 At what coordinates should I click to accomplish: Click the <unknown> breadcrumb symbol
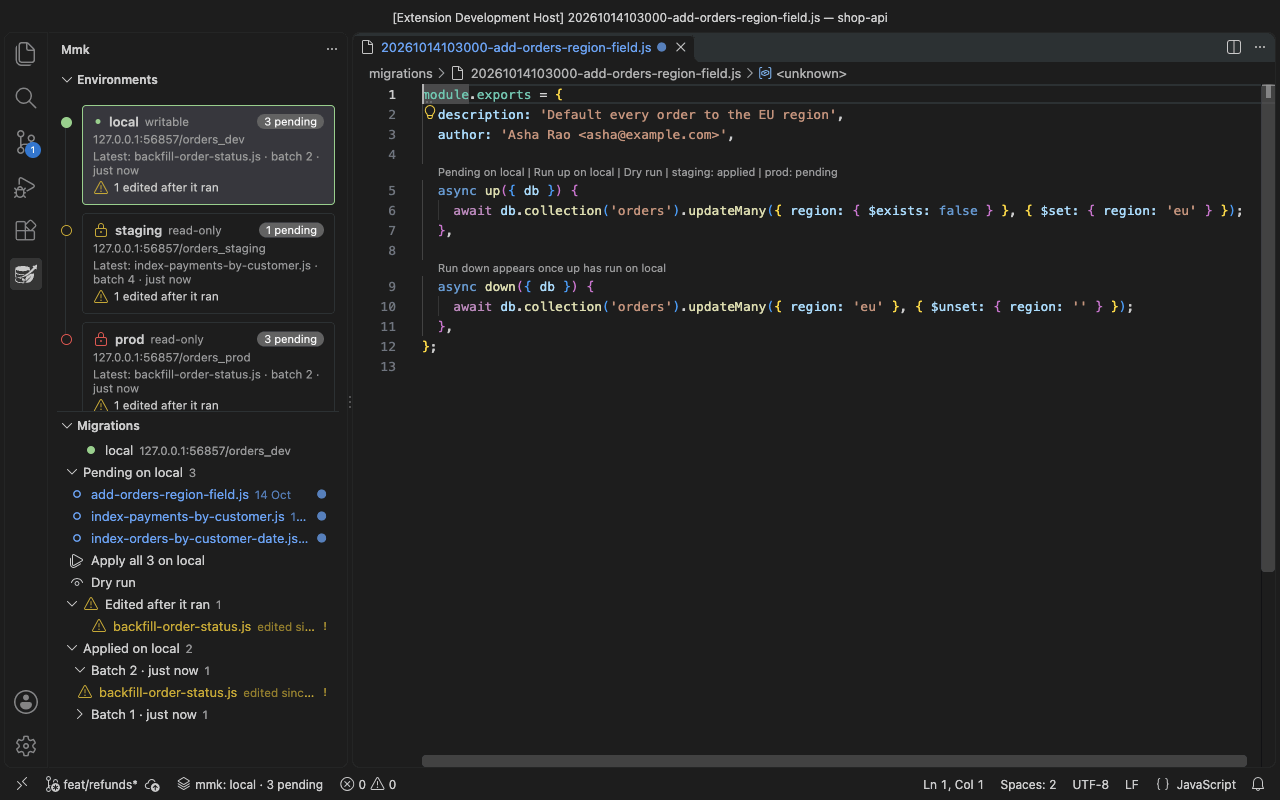(x=802, y=73)
